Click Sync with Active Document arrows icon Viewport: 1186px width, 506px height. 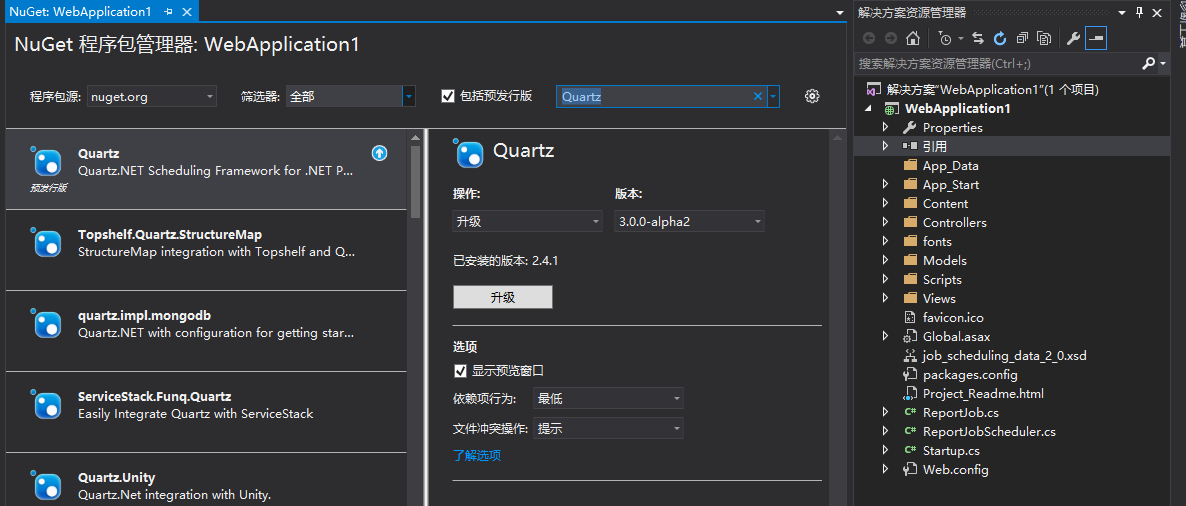tap(978, 39)
